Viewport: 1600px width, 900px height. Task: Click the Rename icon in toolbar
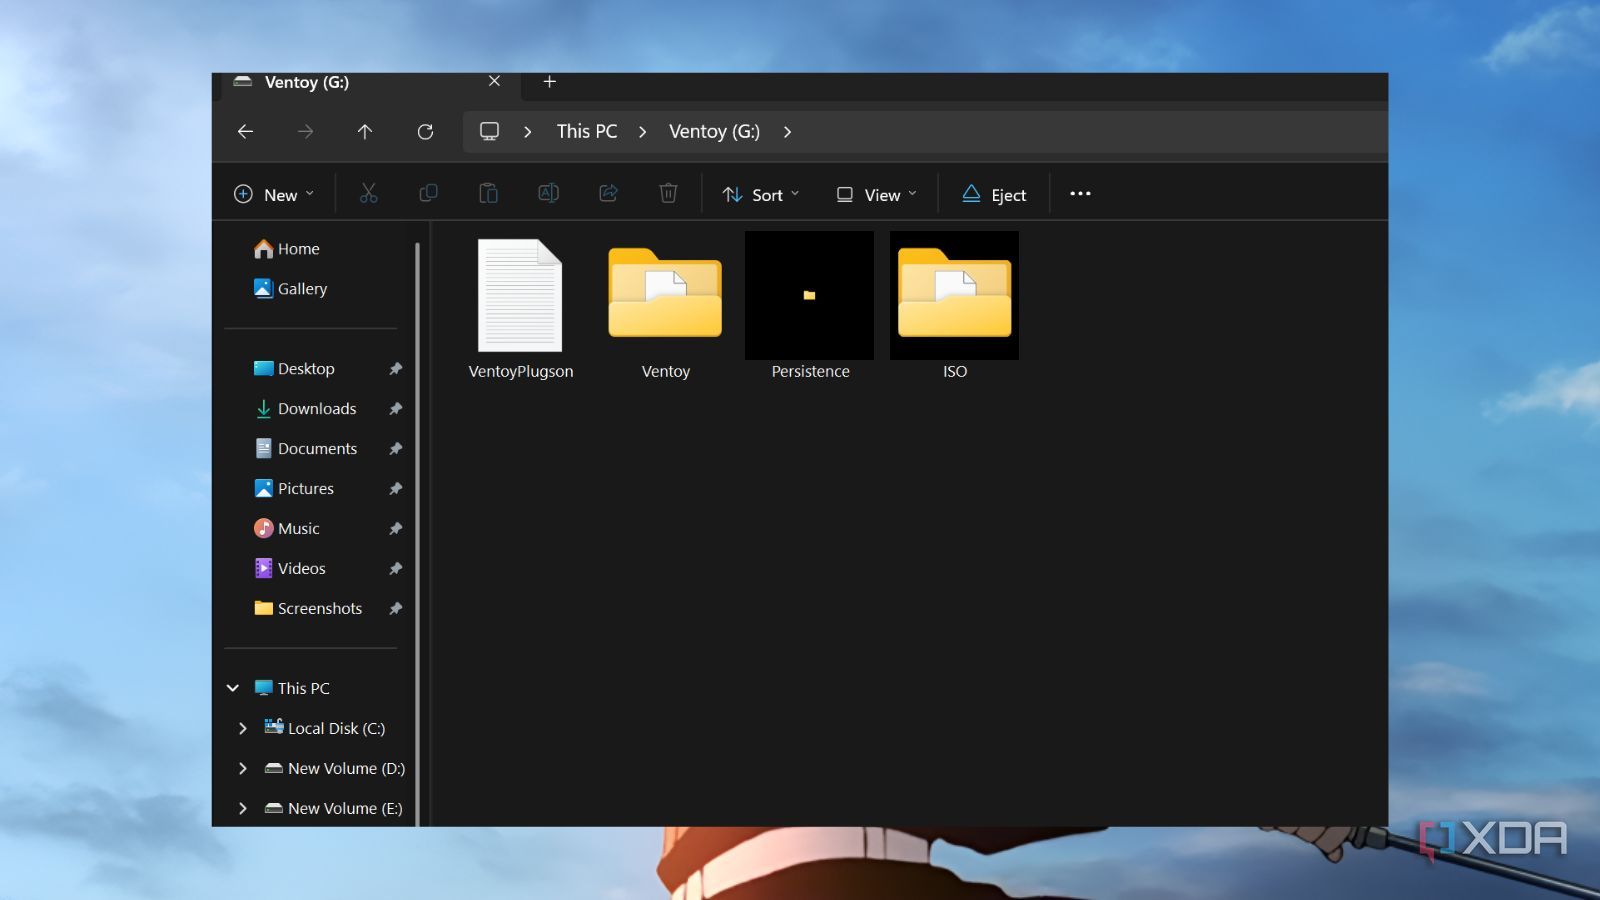[x=548, y=194]
